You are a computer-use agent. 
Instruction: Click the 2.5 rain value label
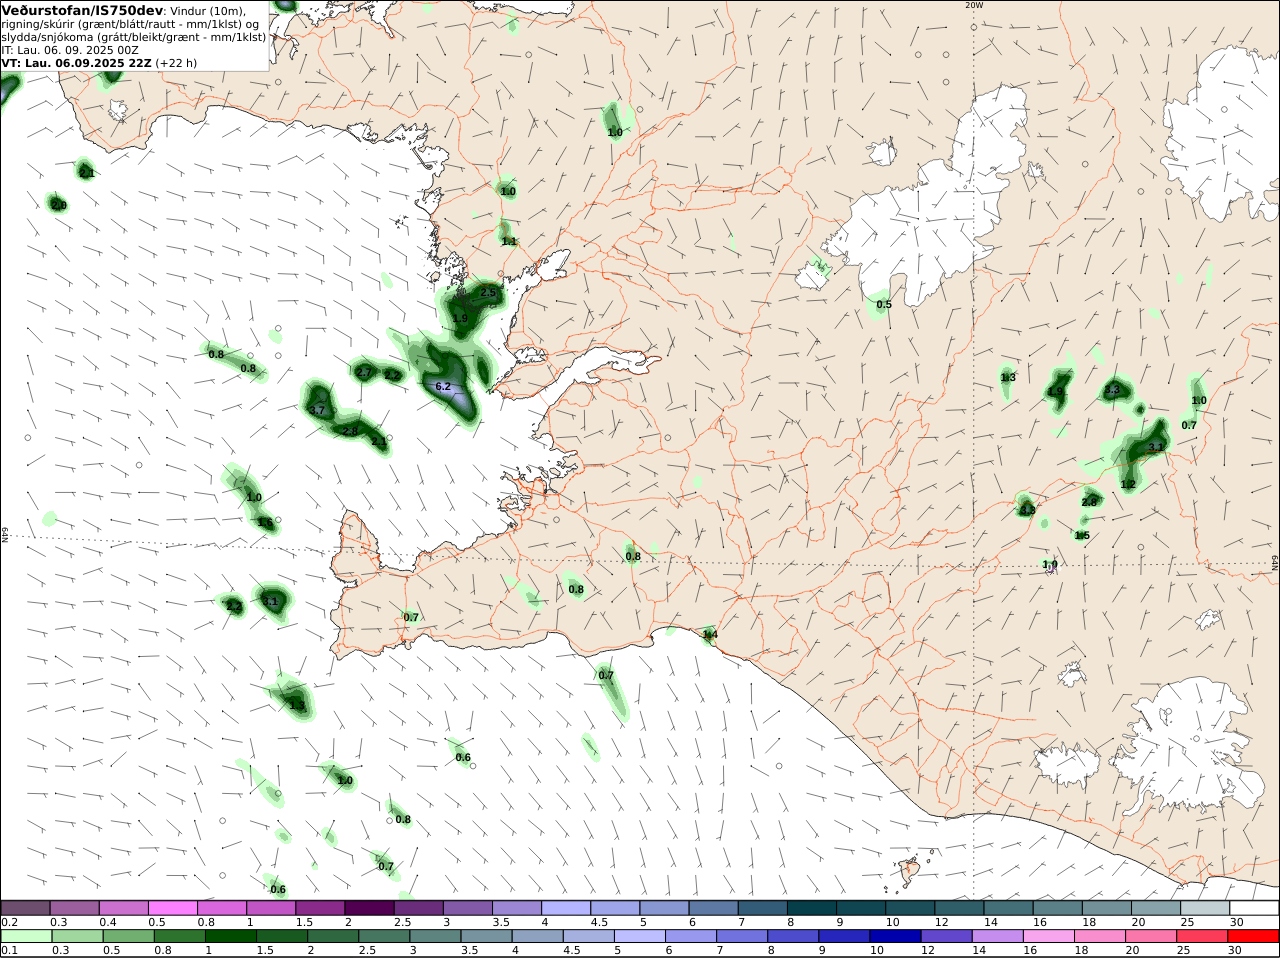click(488, 292)
